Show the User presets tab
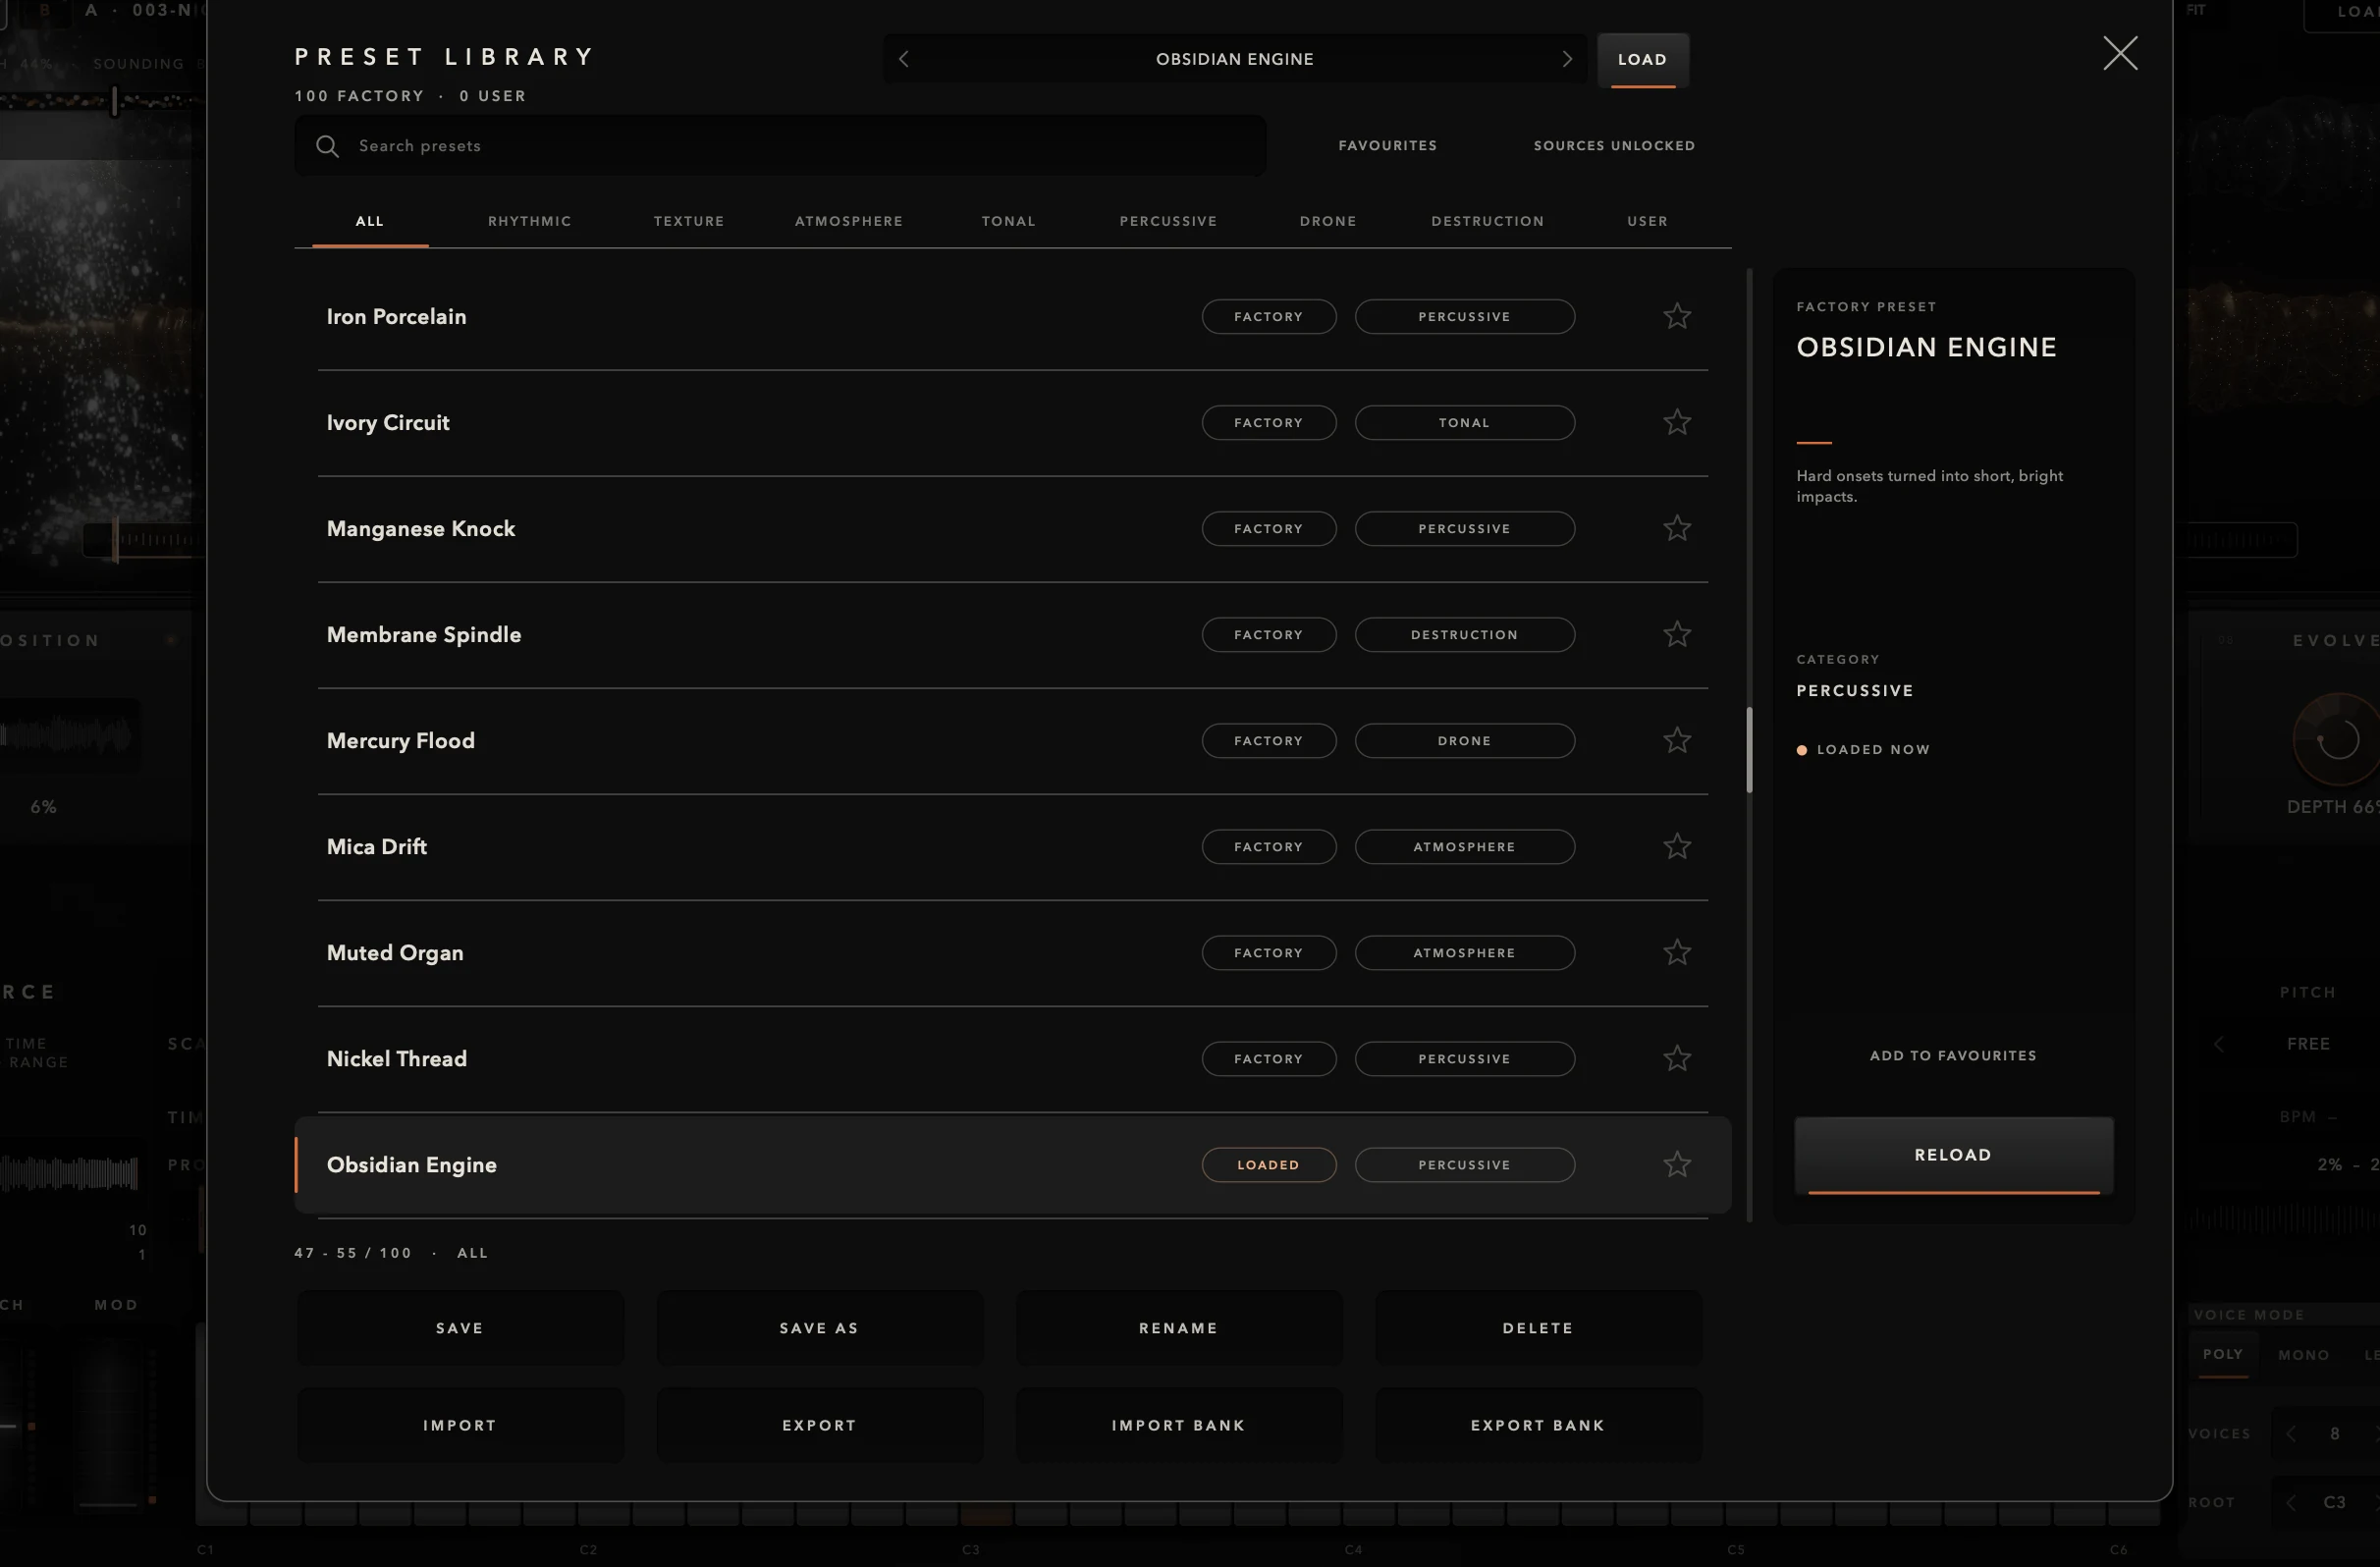This screenshot has height=1567, width=2380. [x=1647, y=221]
